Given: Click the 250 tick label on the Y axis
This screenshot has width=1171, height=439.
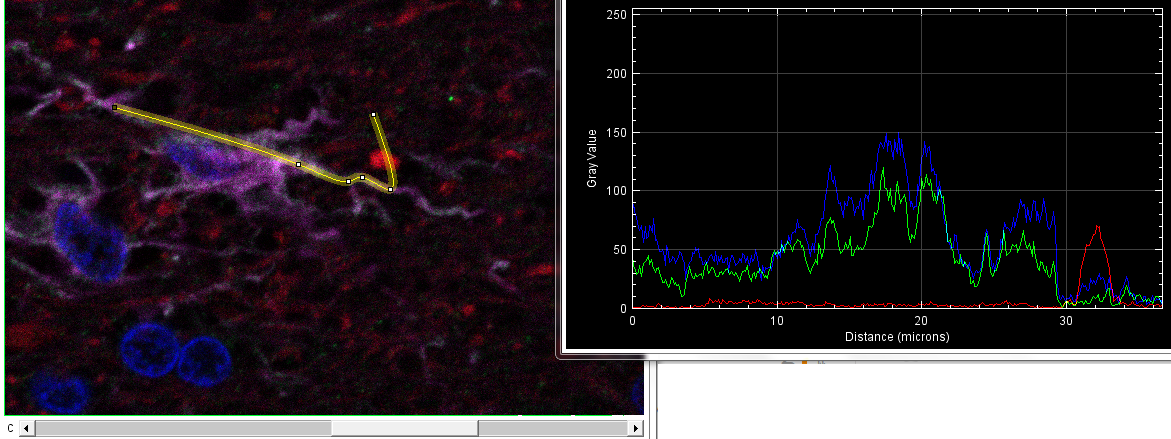Looking at the screenshot, I should coord(615,15).
